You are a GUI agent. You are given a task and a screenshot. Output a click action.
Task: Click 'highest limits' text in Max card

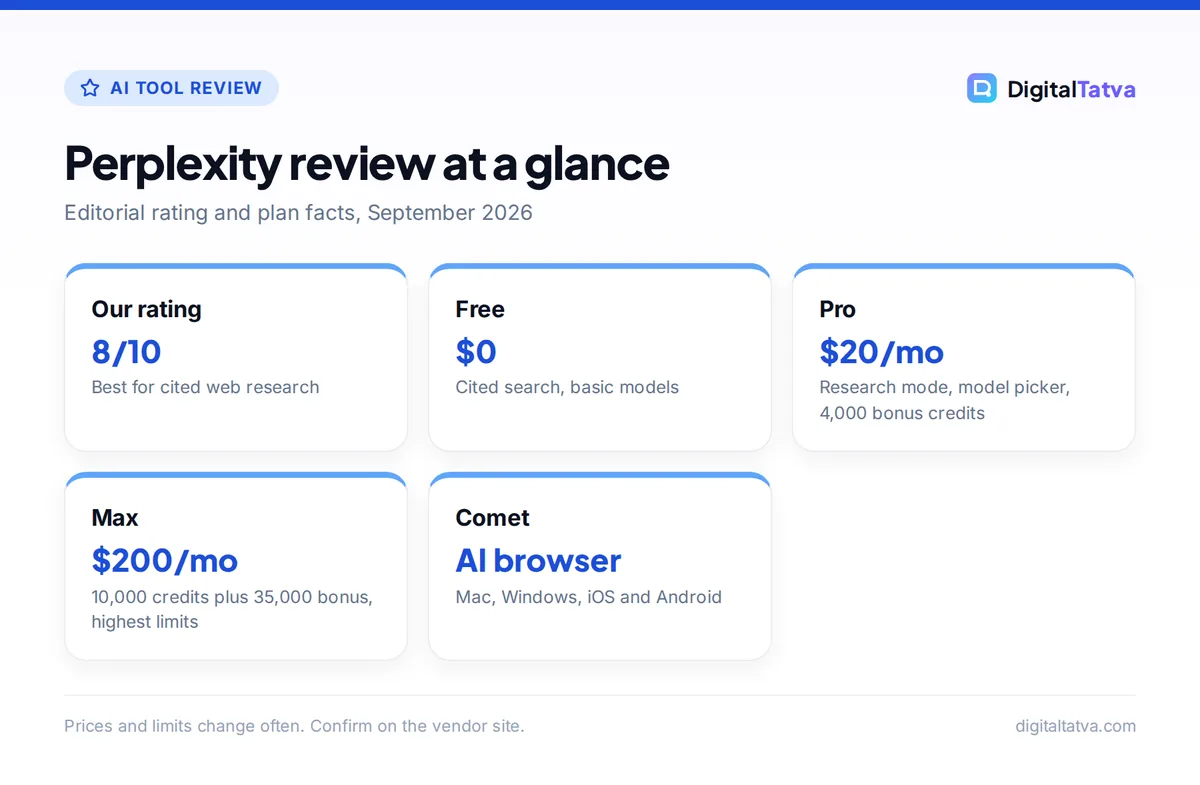coord(145,622)
